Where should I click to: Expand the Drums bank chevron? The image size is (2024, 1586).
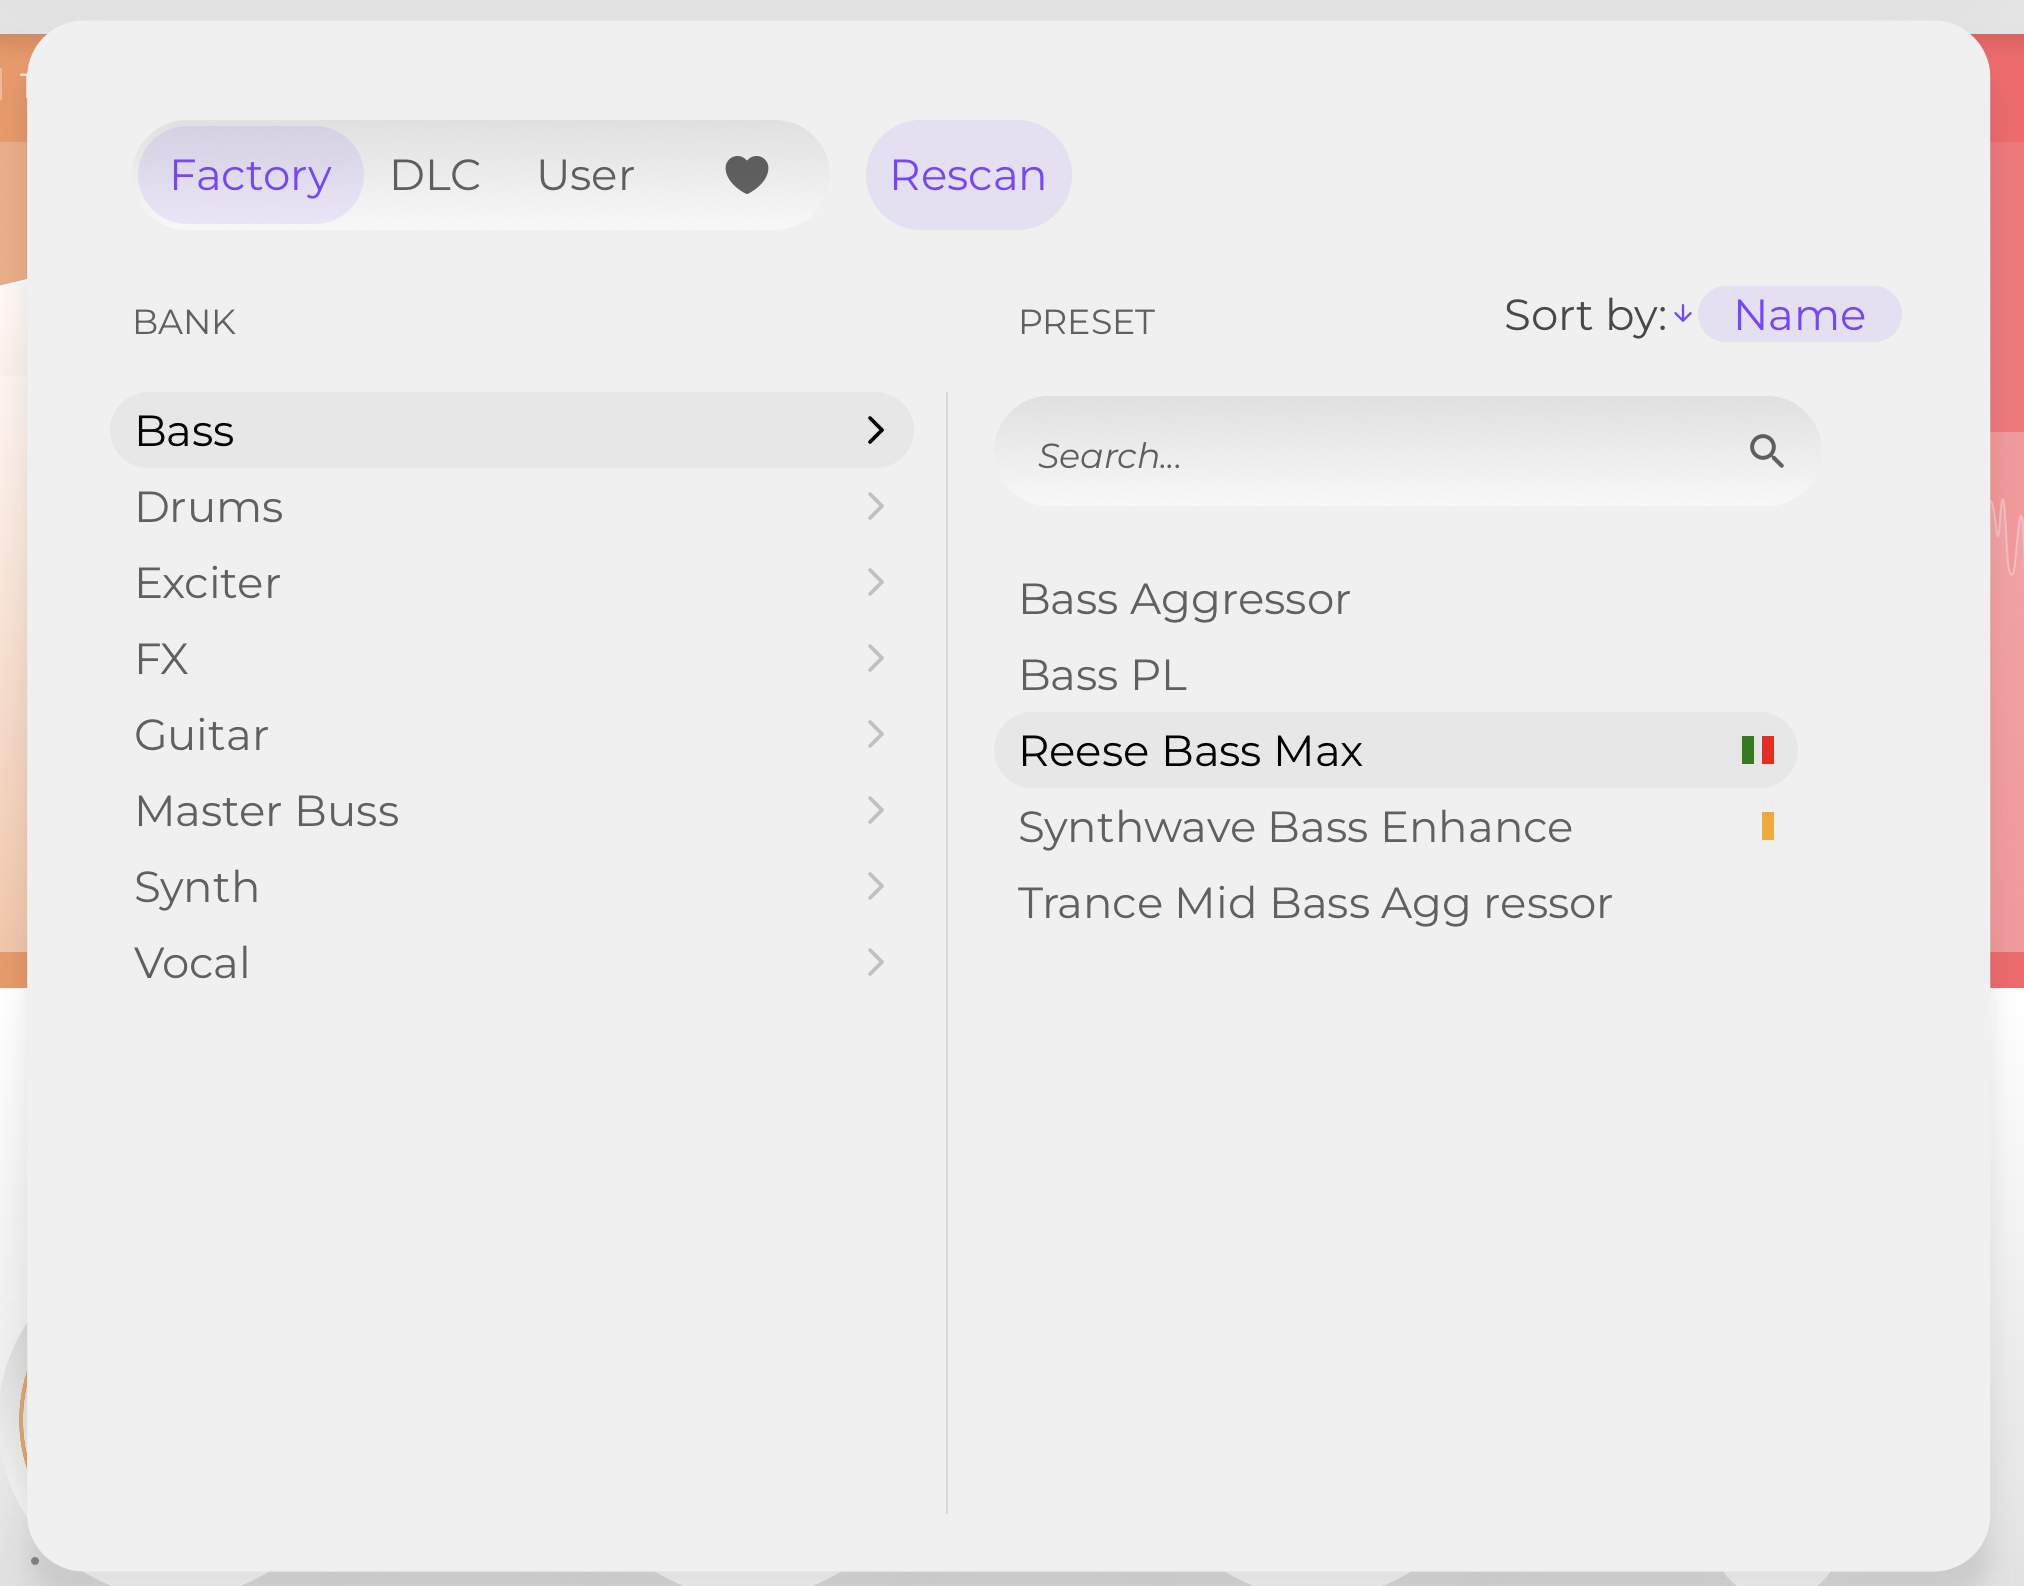coord(876,506)
